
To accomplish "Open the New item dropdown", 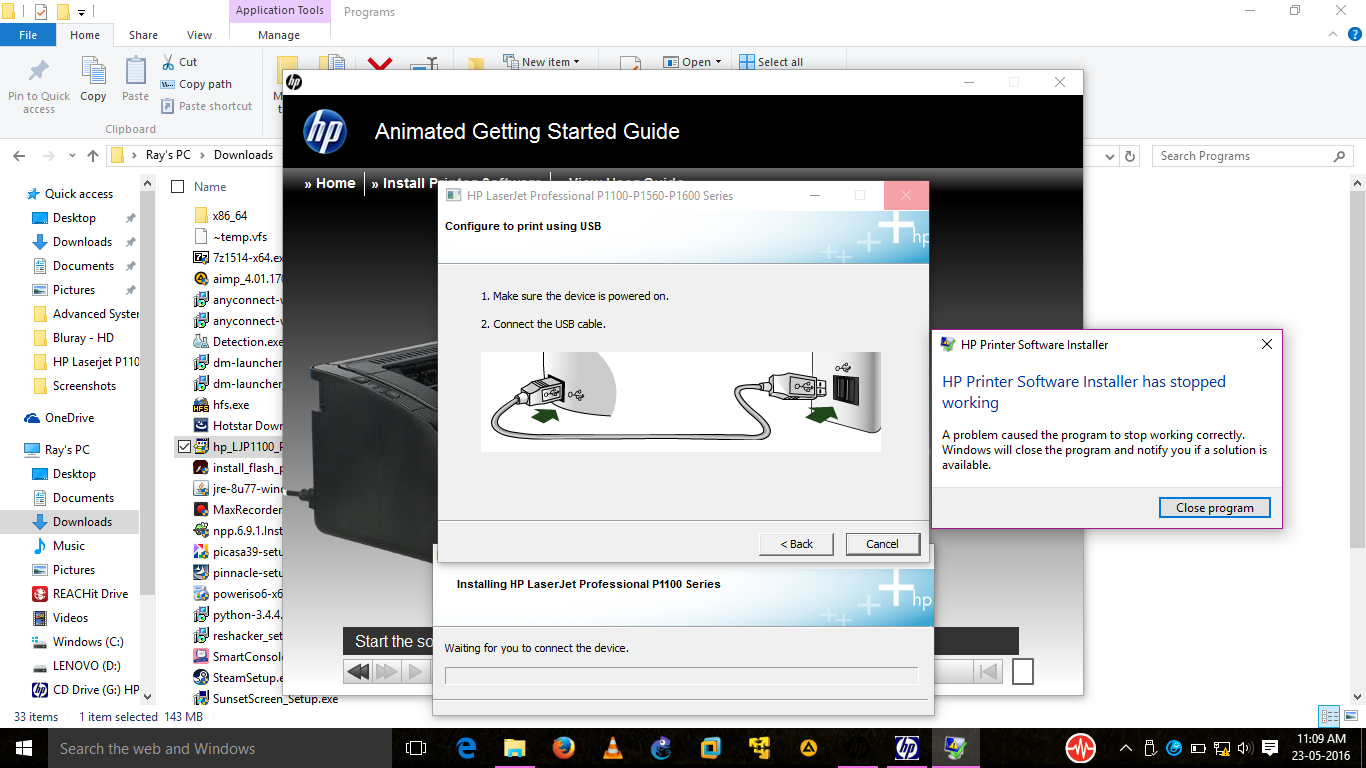I will pos(541,62).
